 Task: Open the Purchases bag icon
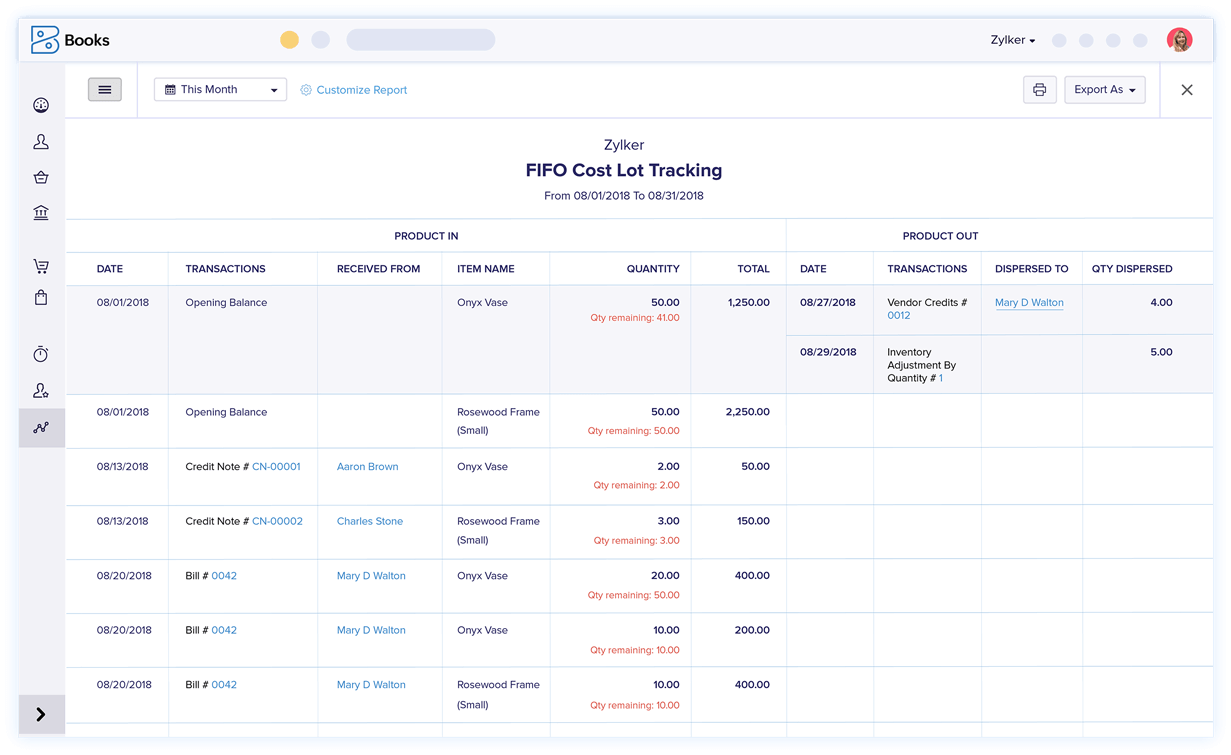pyautogui.click(x=41, y=297)
